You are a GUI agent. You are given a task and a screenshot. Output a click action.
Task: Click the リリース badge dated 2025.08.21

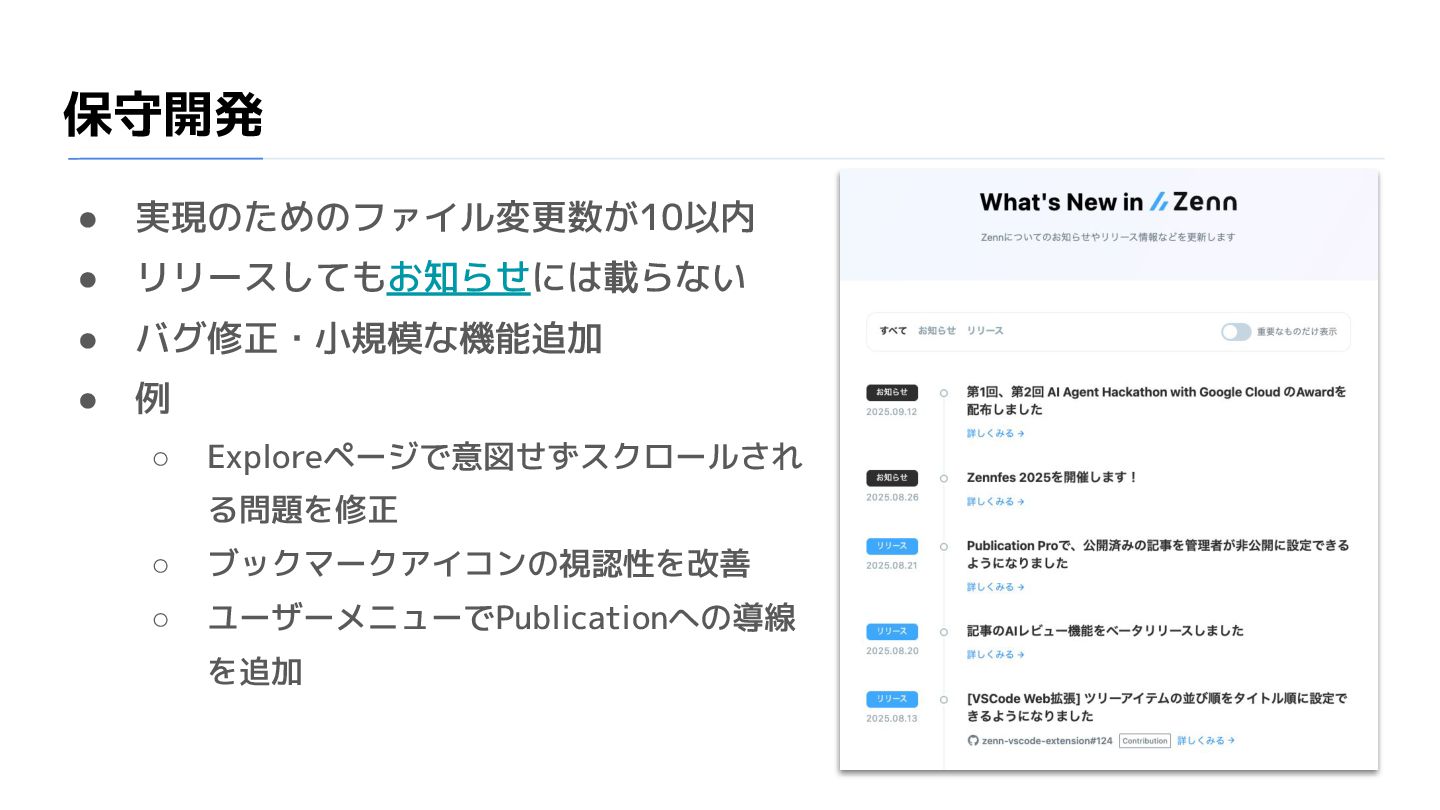pyautogui.click(x=892, y=546)
